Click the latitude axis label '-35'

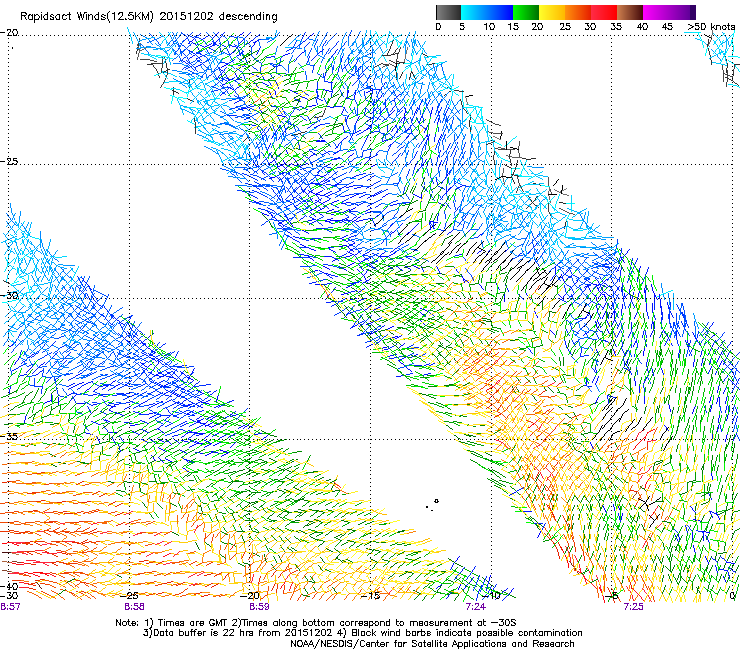(9, 437)
